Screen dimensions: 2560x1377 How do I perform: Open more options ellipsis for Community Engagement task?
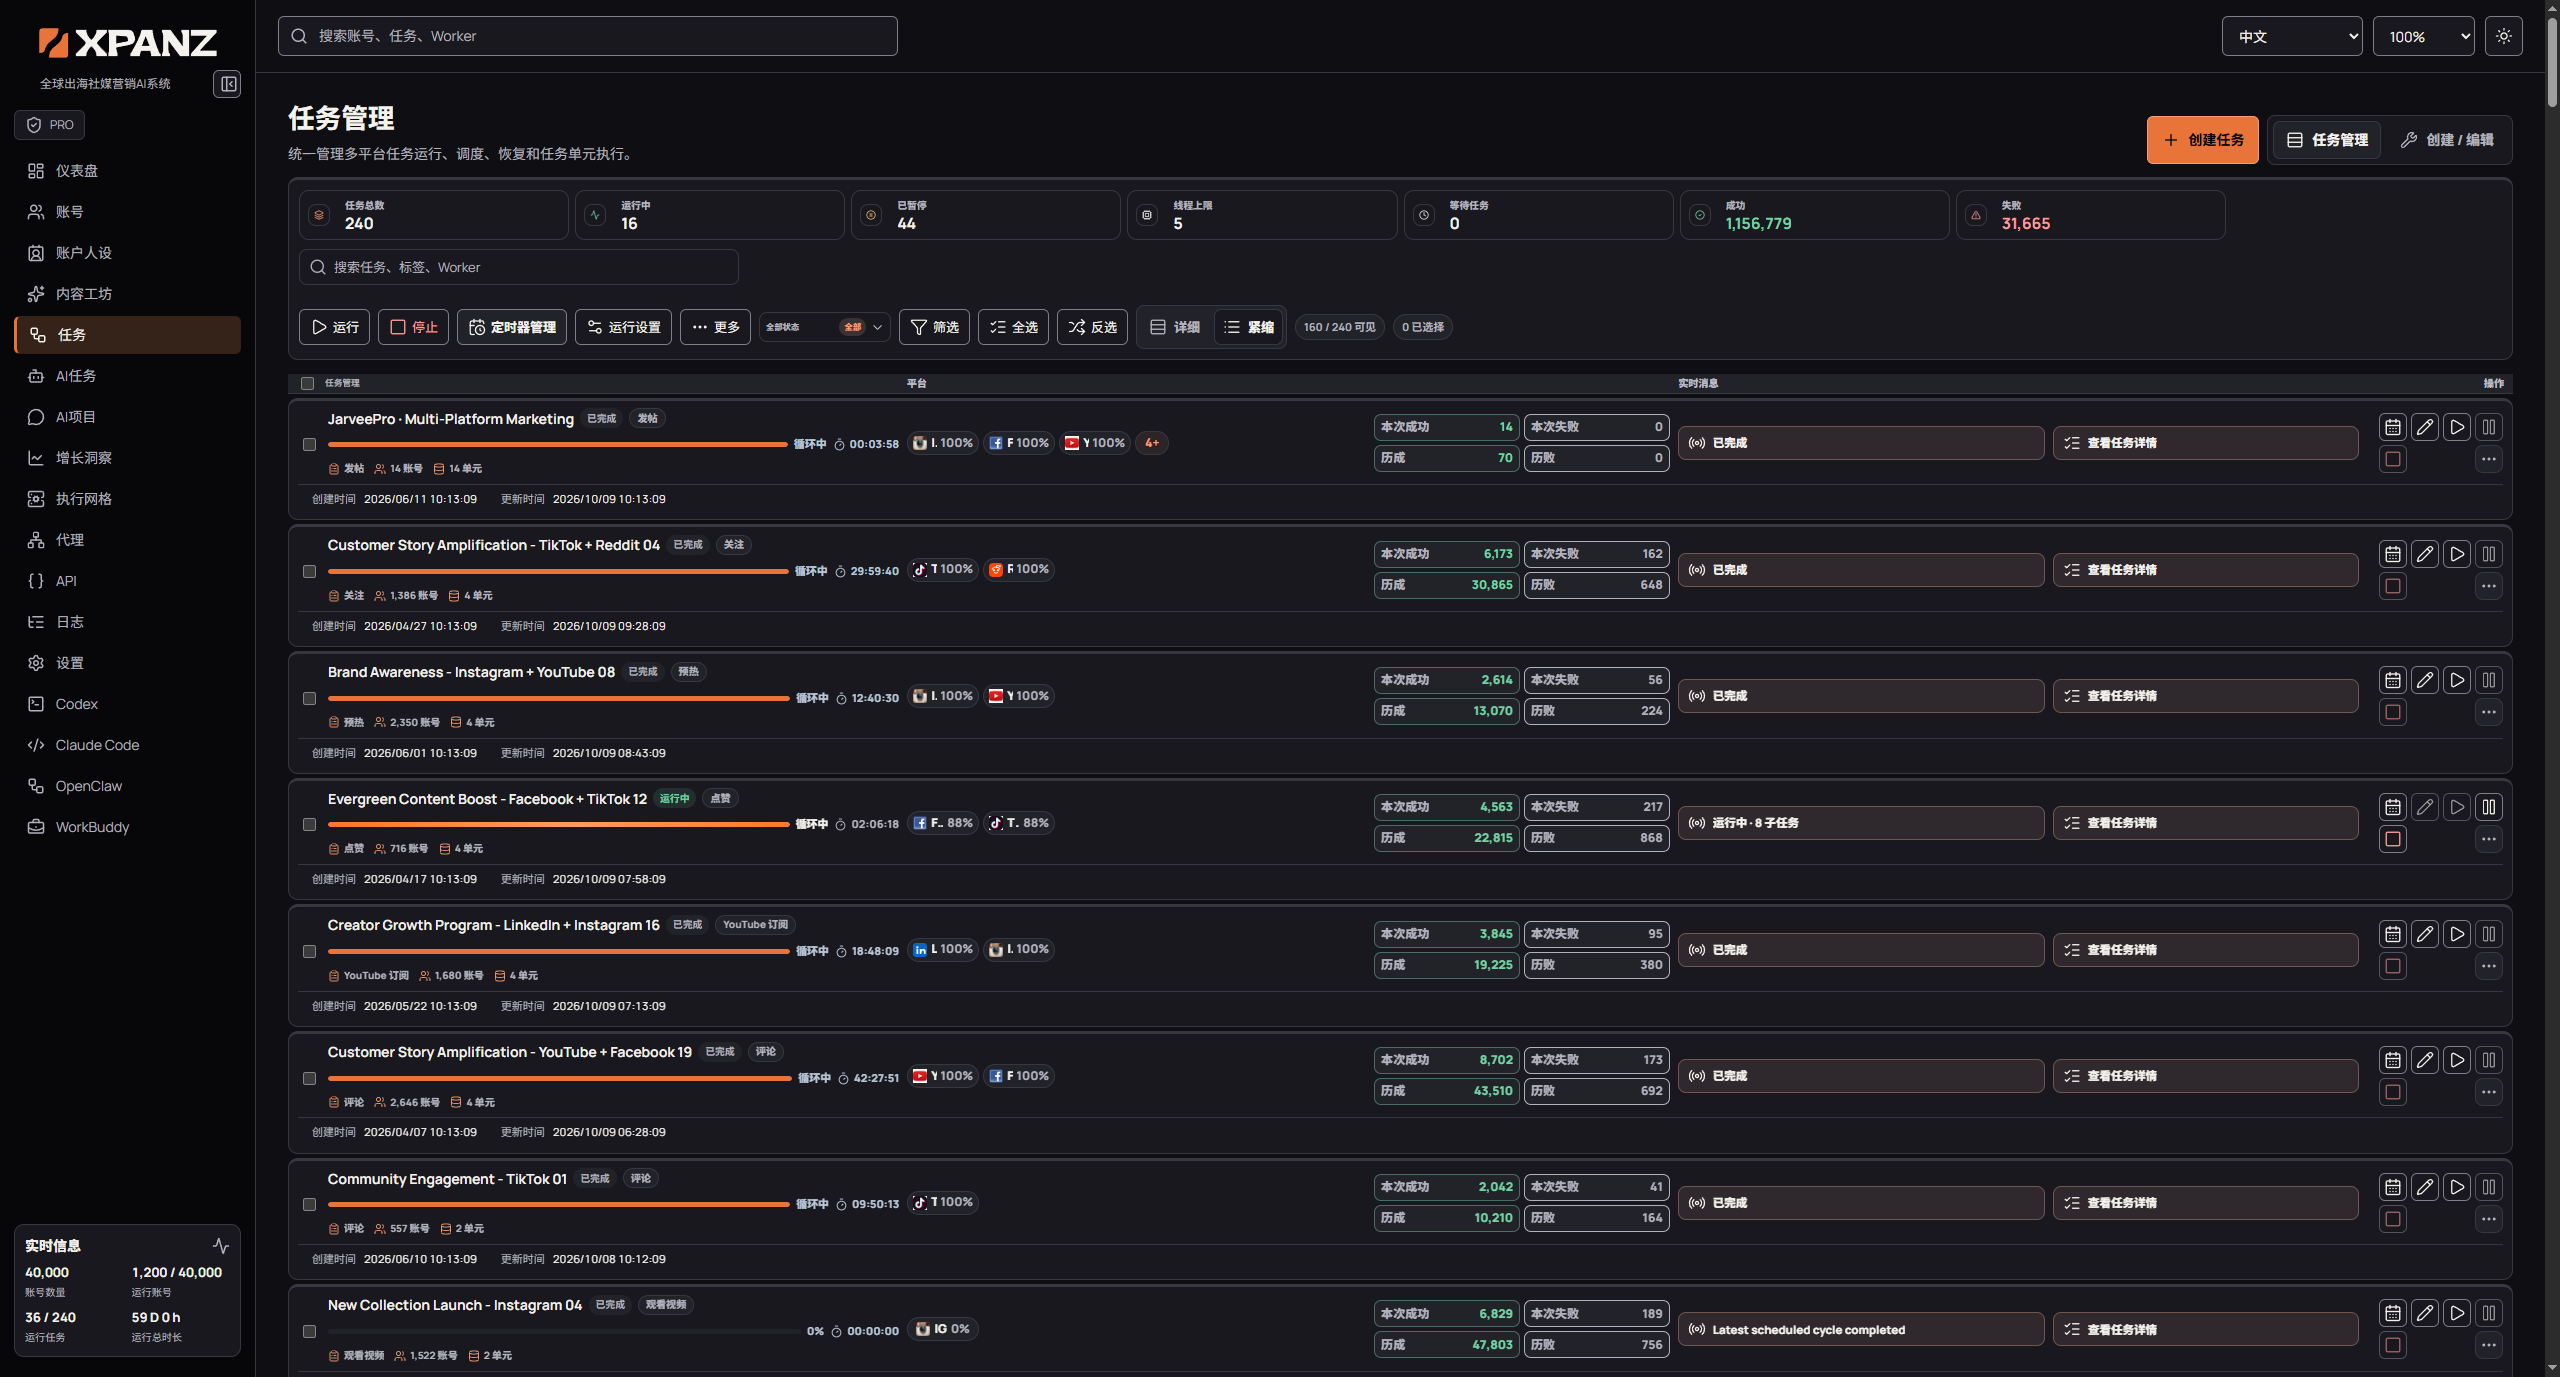tap(2488, 1219)
